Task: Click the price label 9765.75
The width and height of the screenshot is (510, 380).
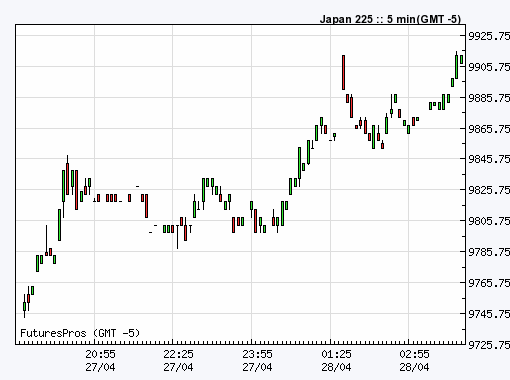Action: point(489,283)
